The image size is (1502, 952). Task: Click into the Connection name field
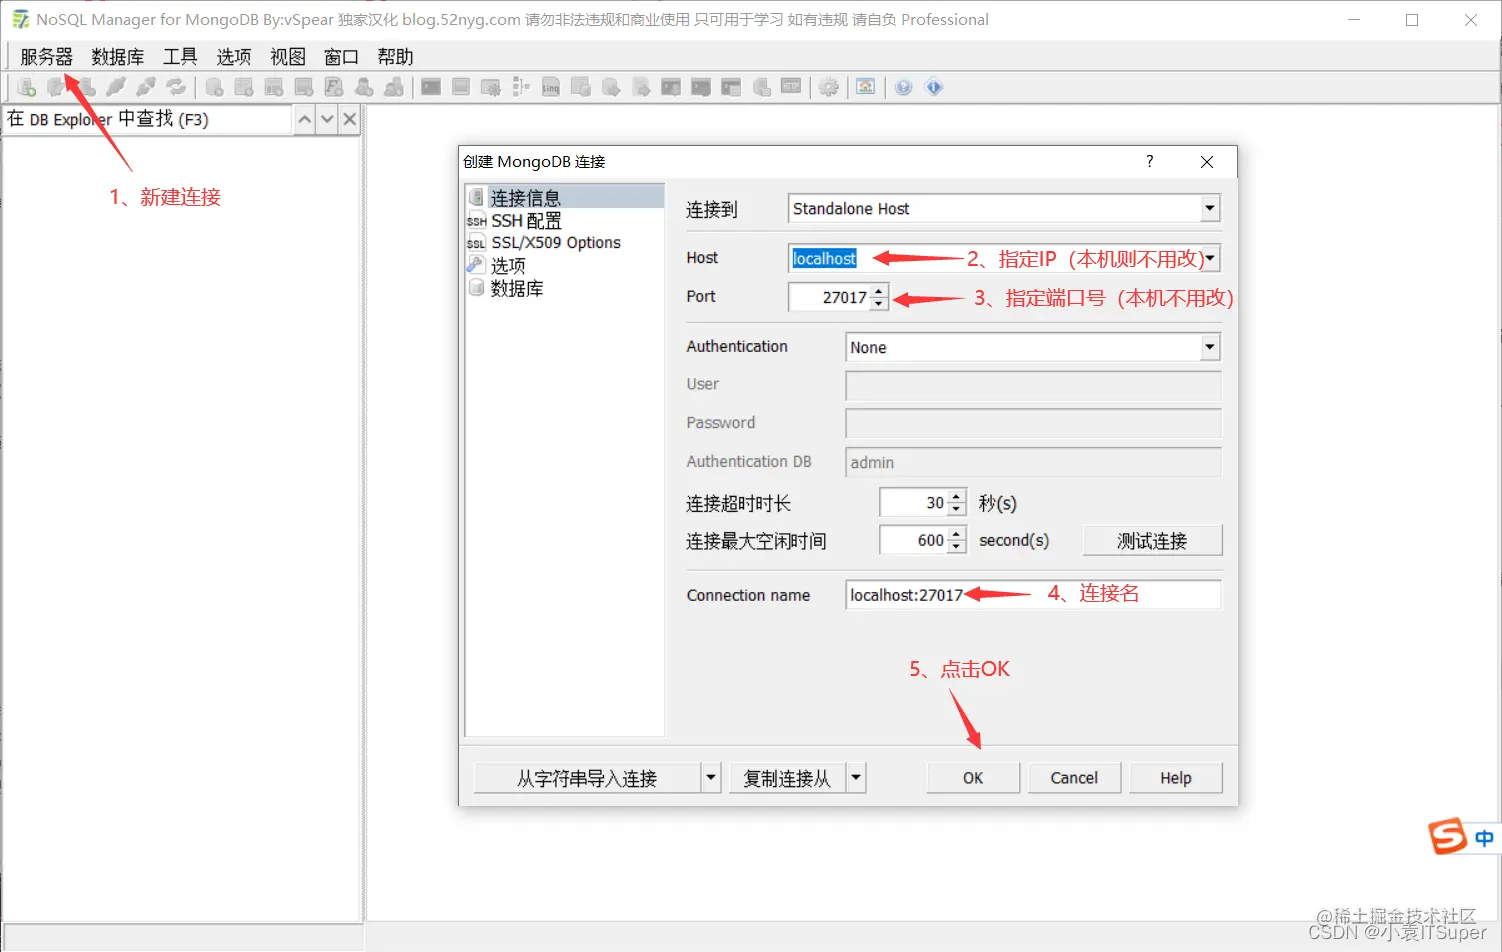1033,595
